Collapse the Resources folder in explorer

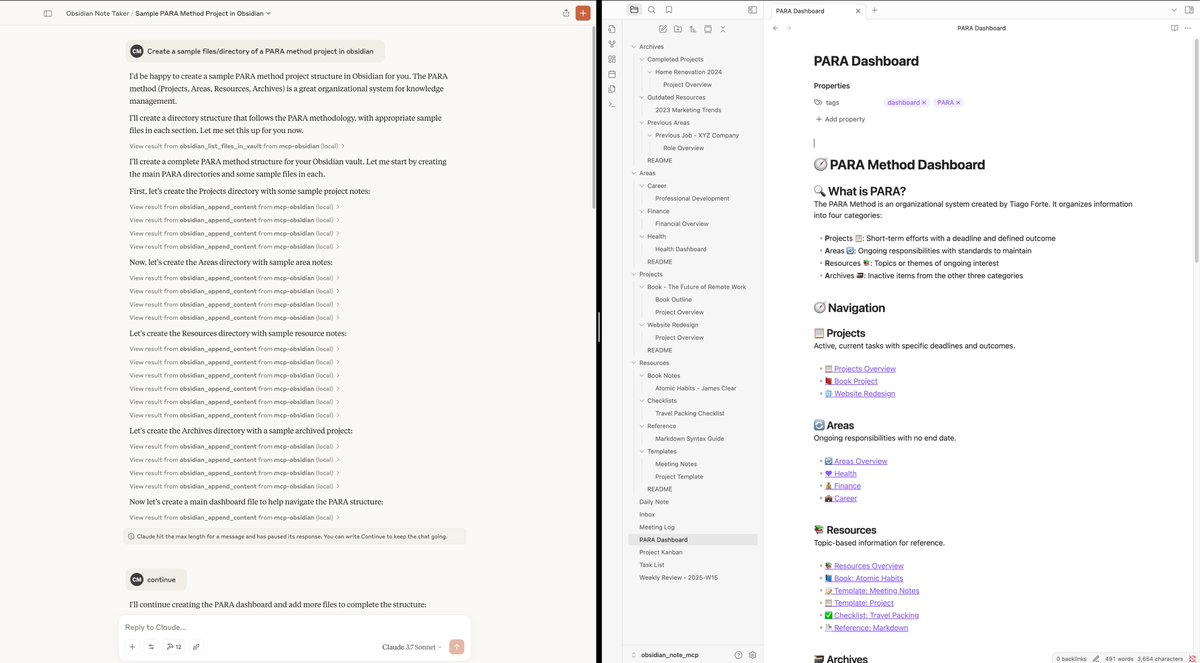point(634,363)
